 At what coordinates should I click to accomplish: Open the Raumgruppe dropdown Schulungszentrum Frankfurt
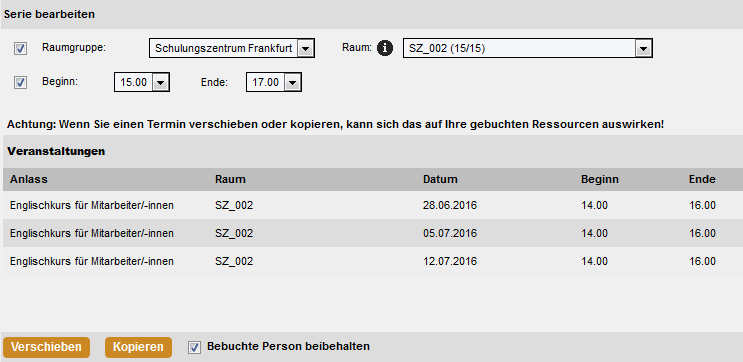(232, 48)
